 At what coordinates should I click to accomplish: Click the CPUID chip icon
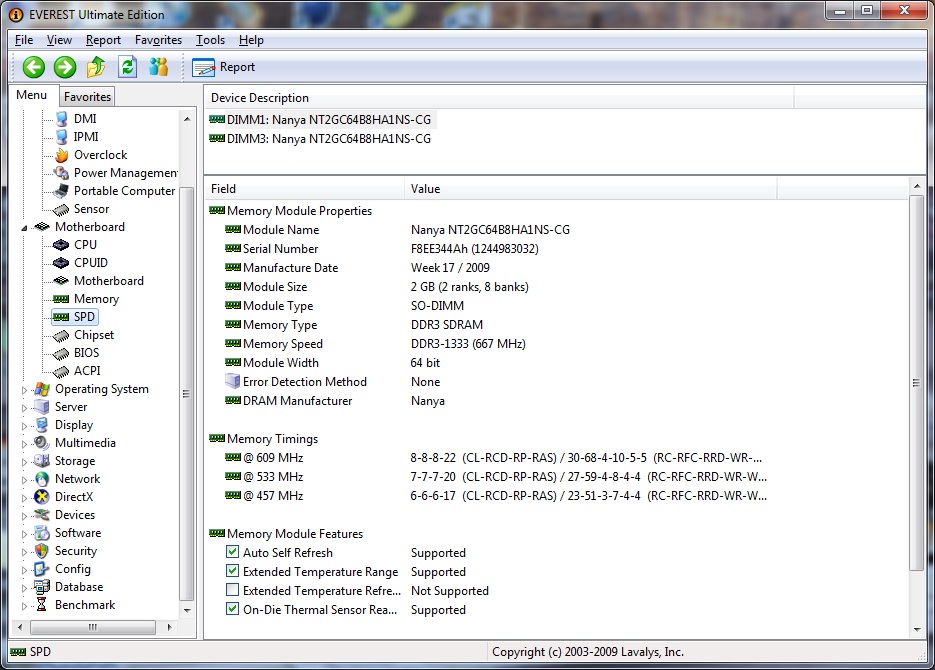(61, 263)
